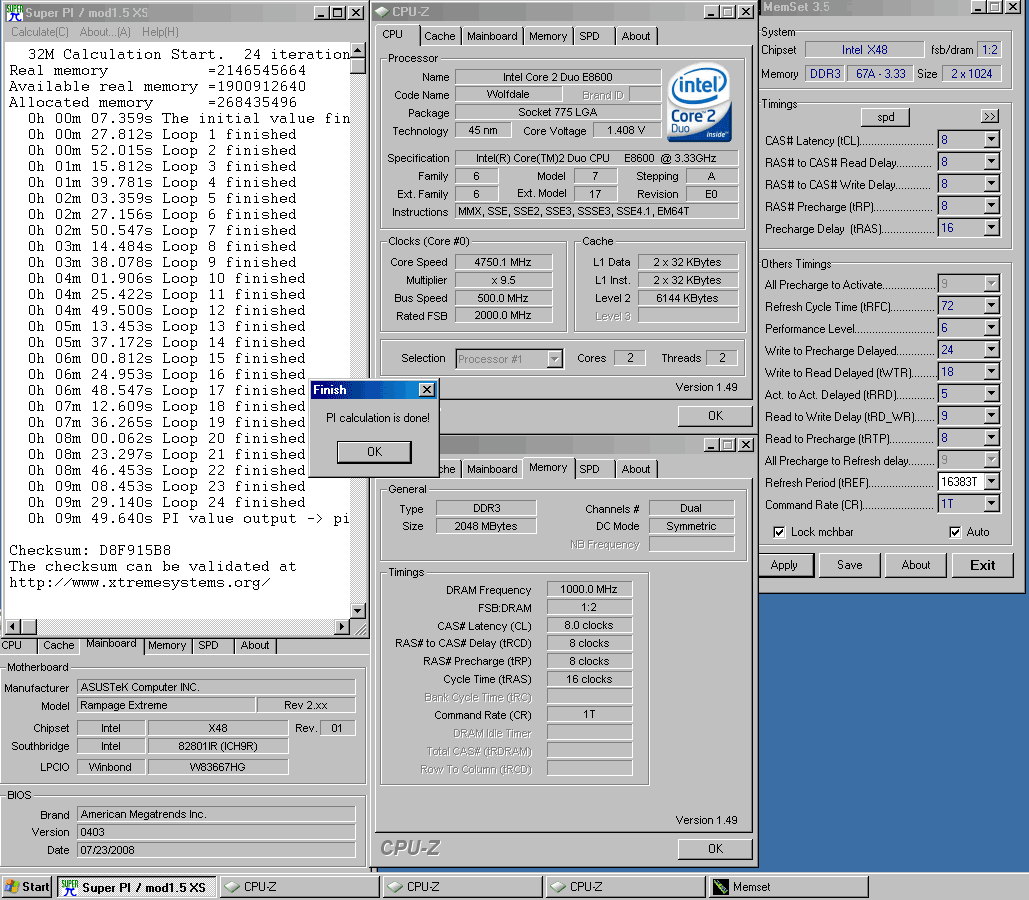Switch to Mainboard tab in top CPU-Z
Viewport: 1029px width, 900px height.
(x=492, y=36)
